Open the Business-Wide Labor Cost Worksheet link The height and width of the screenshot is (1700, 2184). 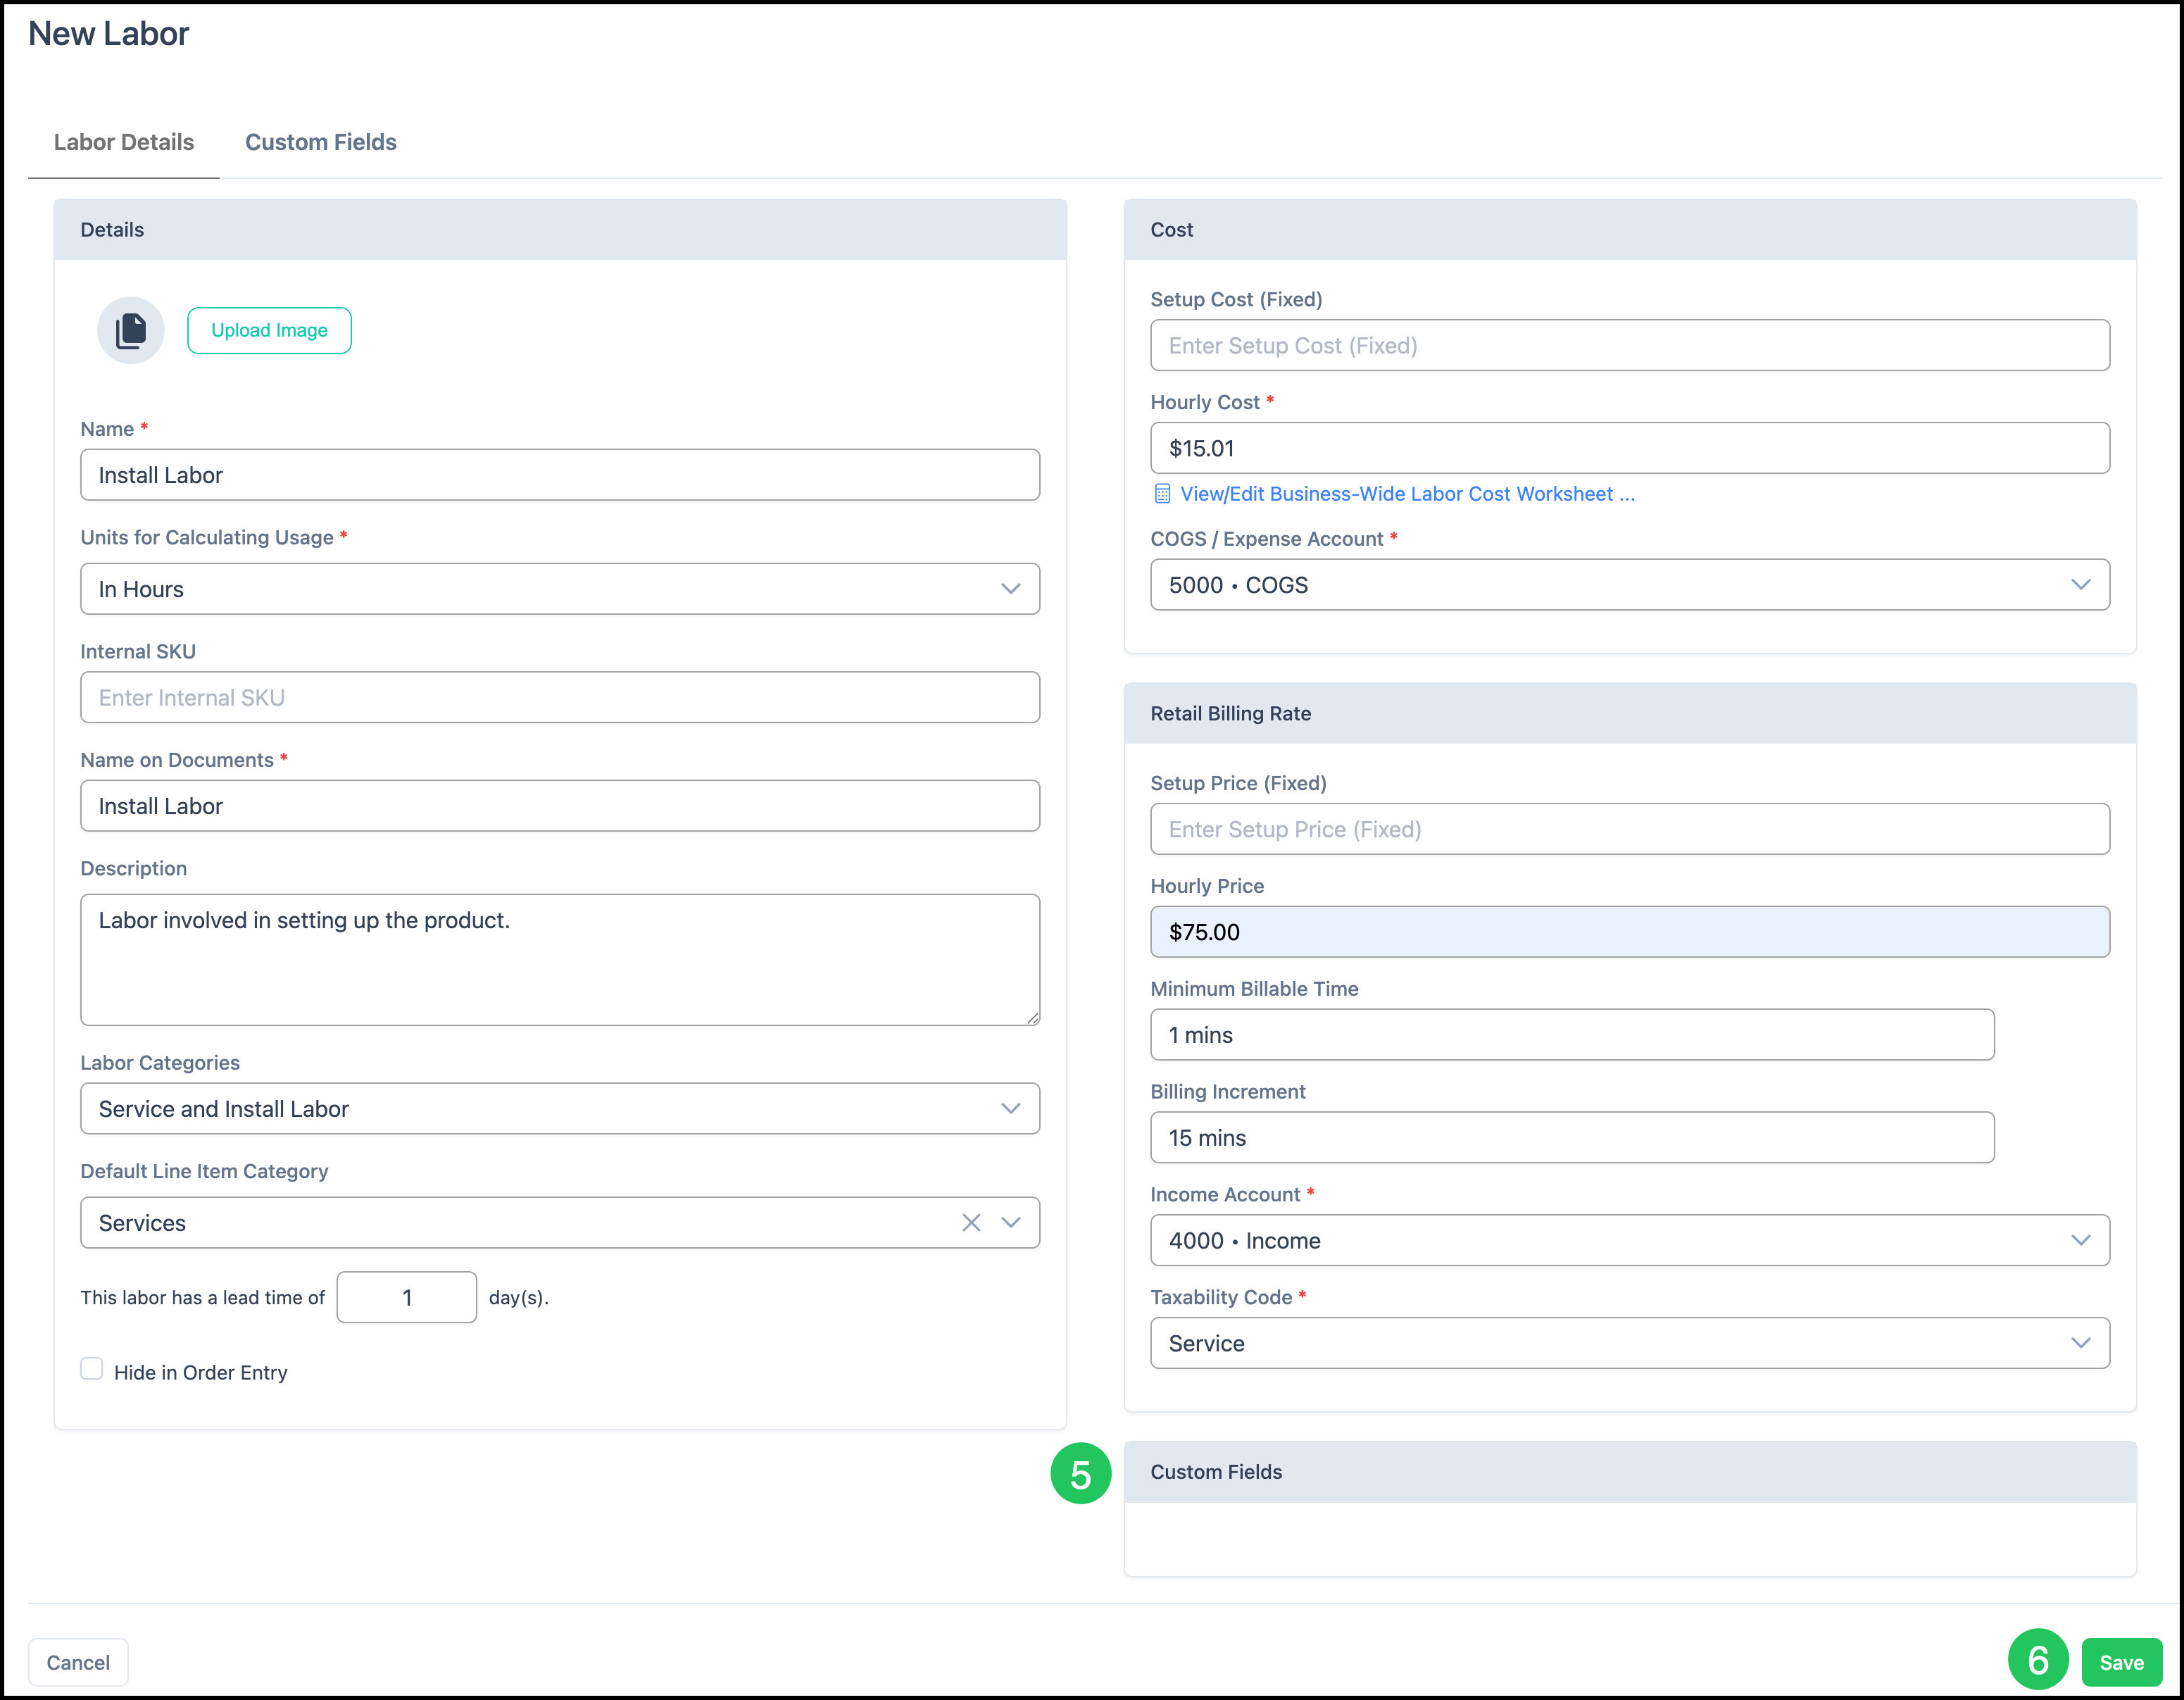pos(1406,494)
